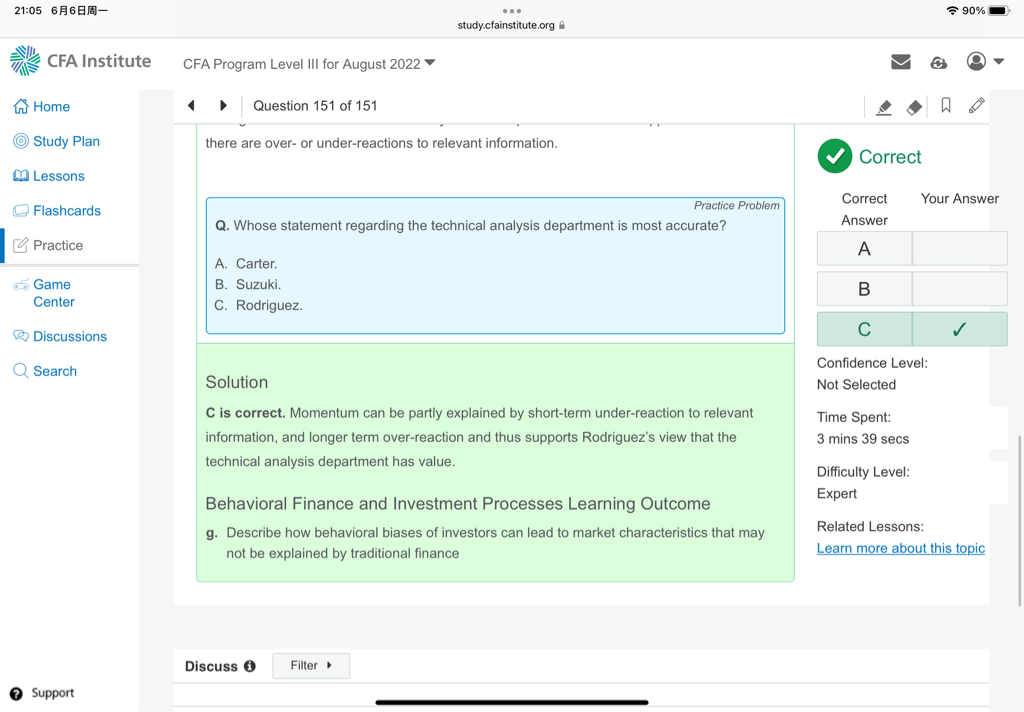Screen dimensions: 1024x712
Task: Click the green Correct checkmark icon
Action: point(835,156)
